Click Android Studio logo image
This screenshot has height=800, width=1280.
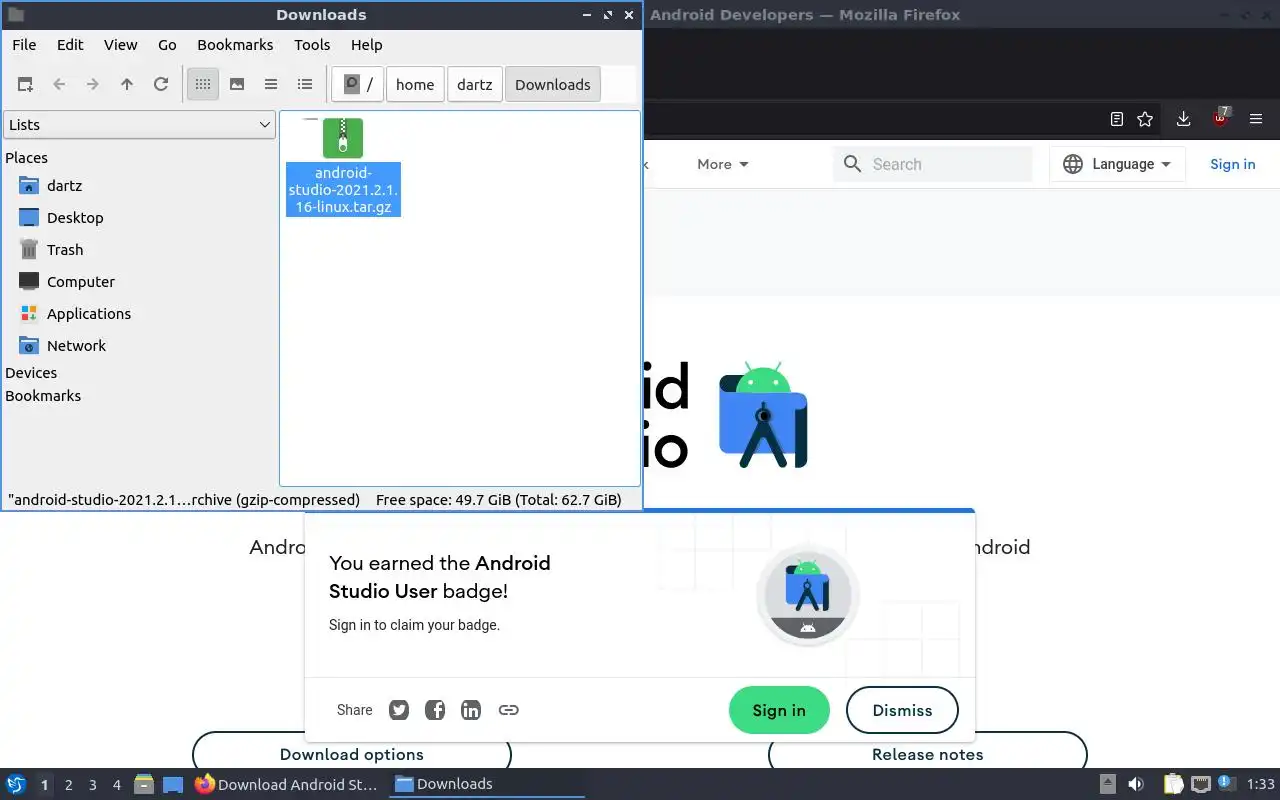[763, 416]
